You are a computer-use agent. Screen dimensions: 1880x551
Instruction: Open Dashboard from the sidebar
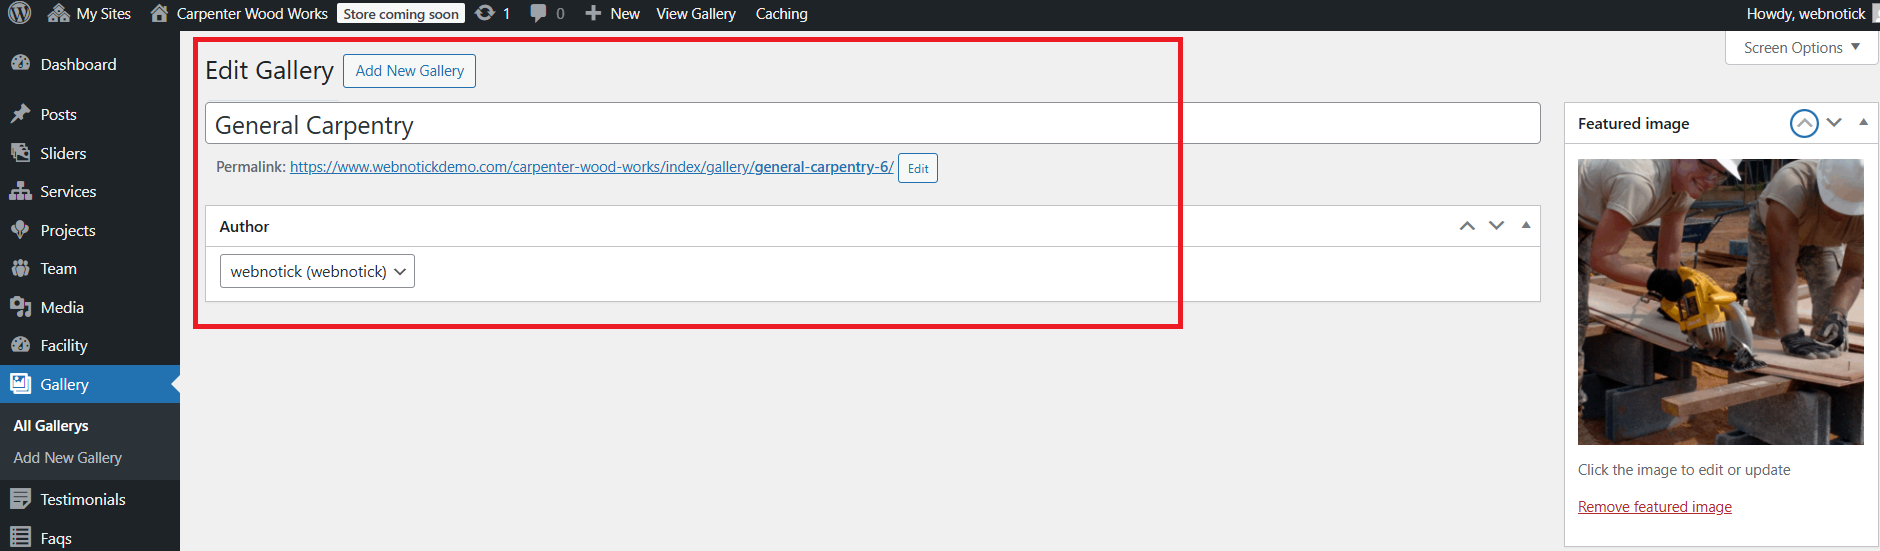[78, 64]
